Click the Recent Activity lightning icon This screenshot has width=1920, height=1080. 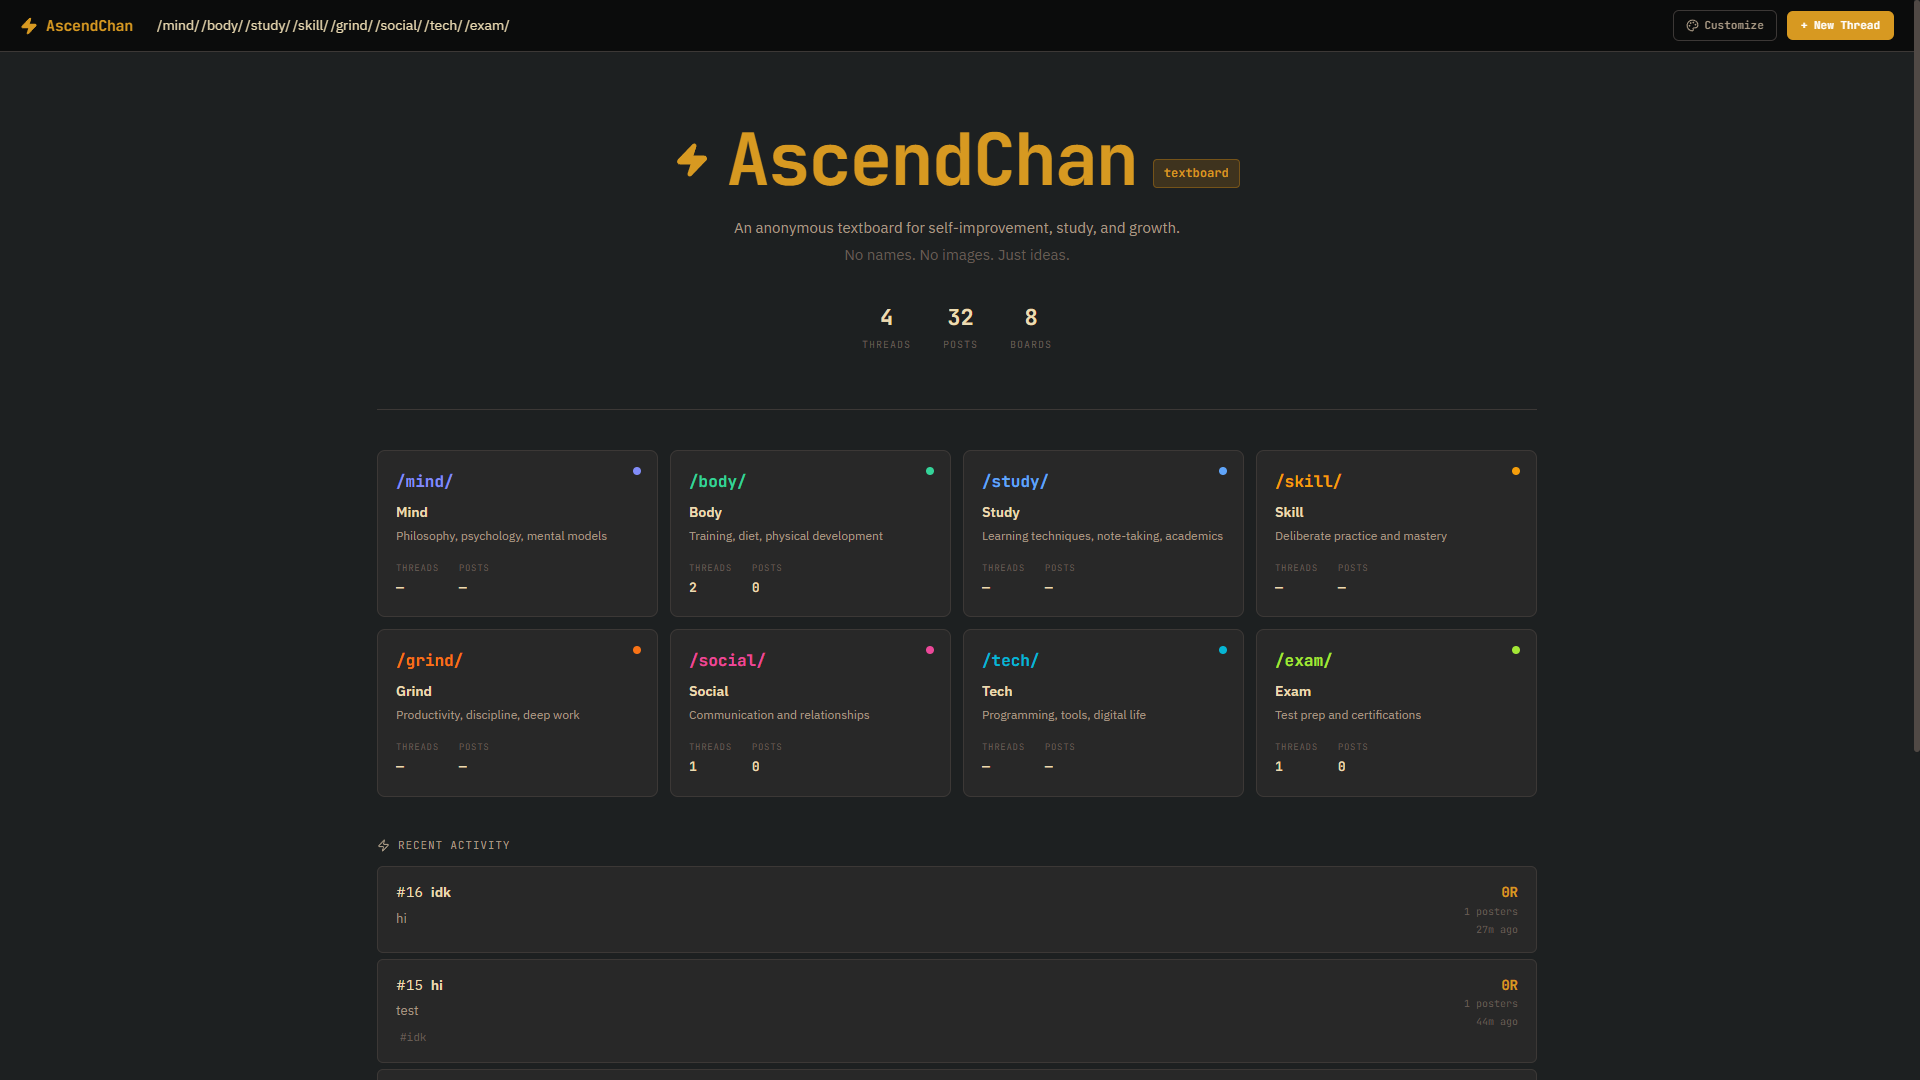coord(384,846)
